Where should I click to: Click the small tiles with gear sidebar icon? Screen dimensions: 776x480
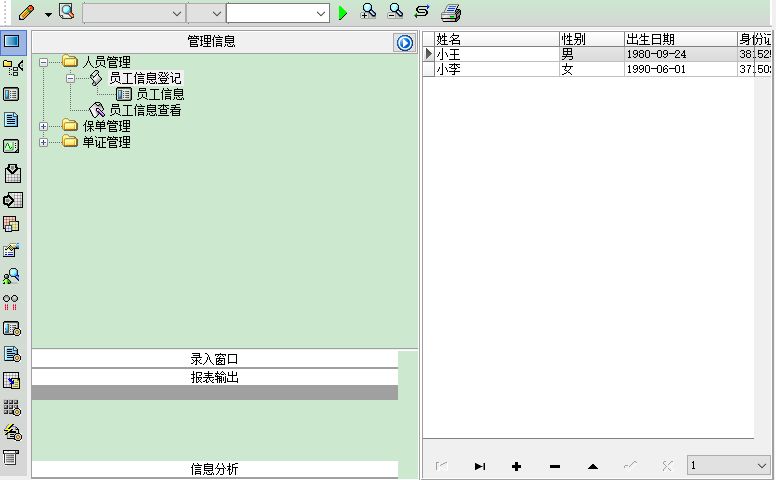click(12, 407)
